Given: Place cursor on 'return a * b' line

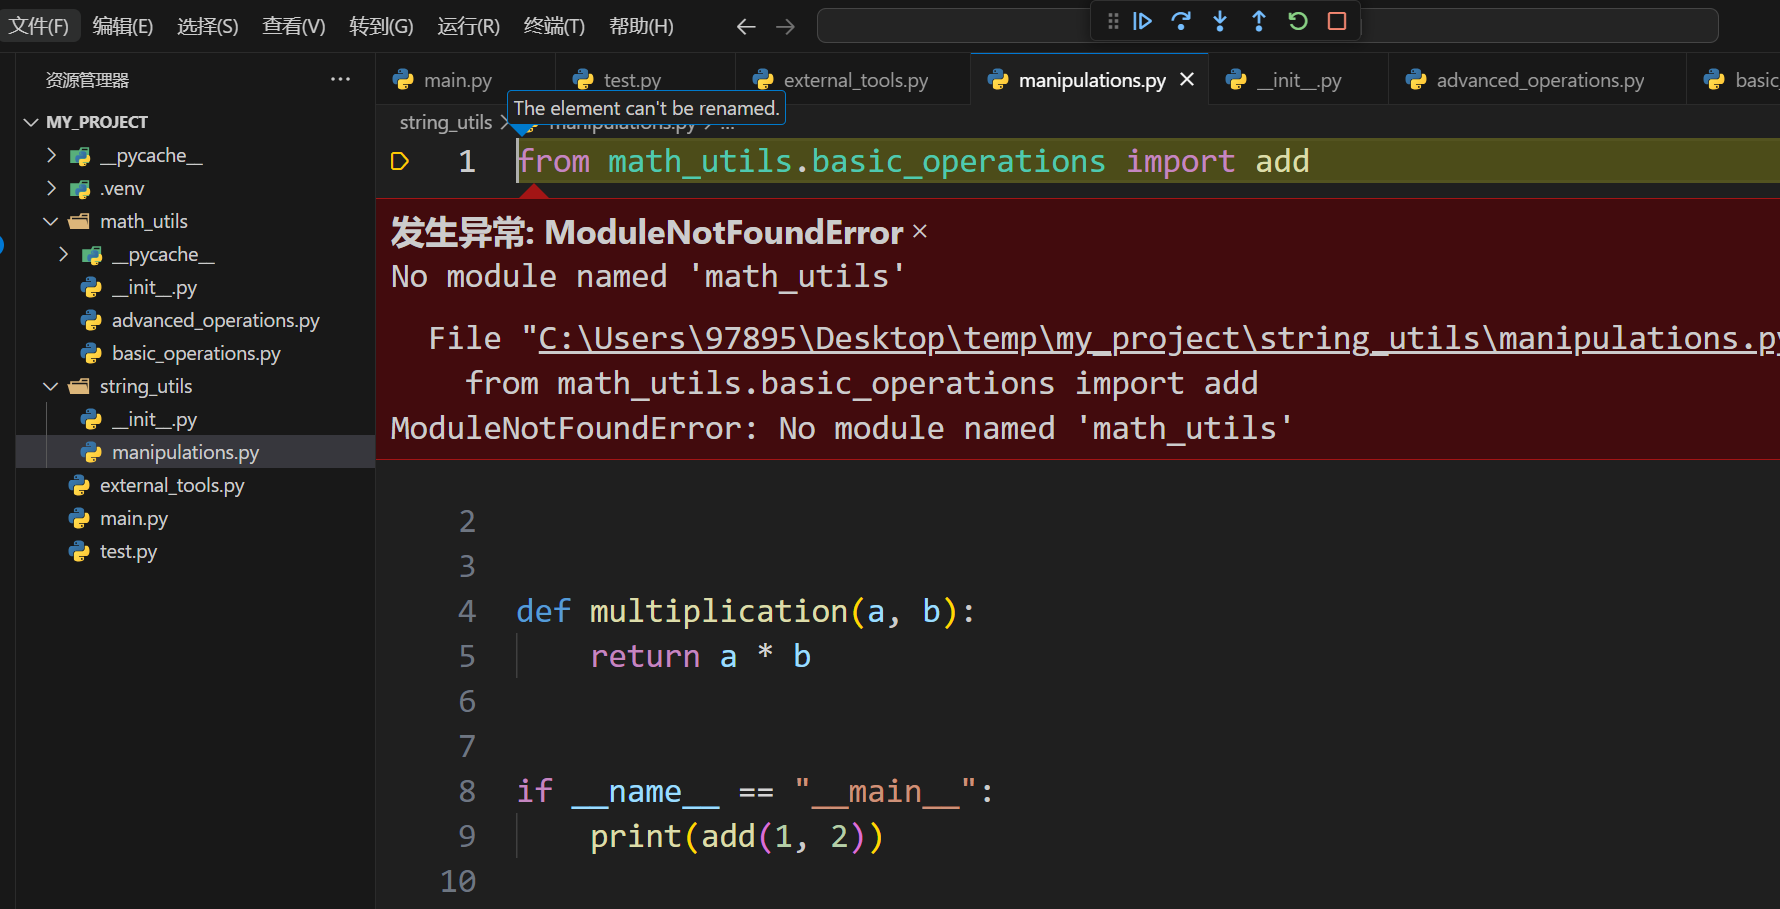Looking at the screenshot, I should pyautogui.click(x=700, y=656).
